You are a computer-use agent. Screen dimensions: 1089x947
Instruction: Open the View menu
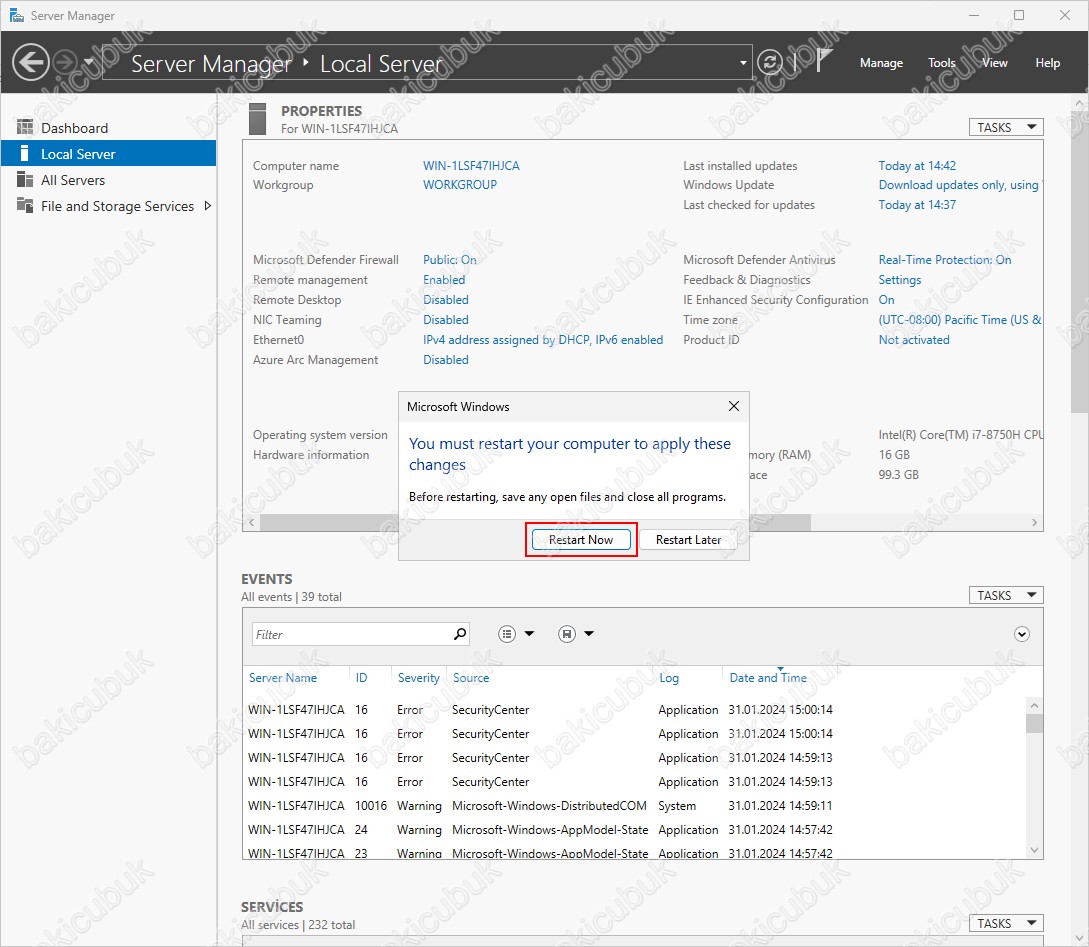(995, 62)
